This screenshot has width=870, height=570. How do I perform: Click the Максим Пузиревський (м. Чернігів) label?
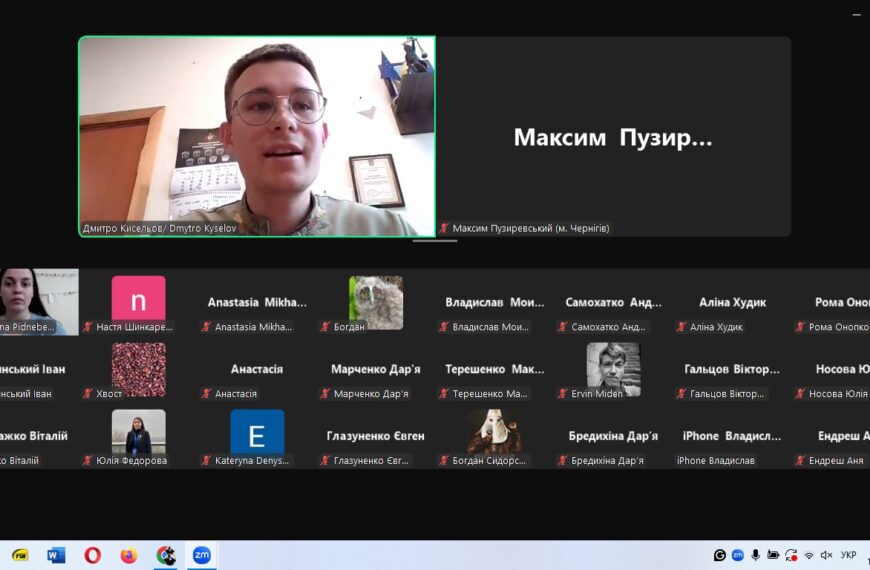click(530, 228)
